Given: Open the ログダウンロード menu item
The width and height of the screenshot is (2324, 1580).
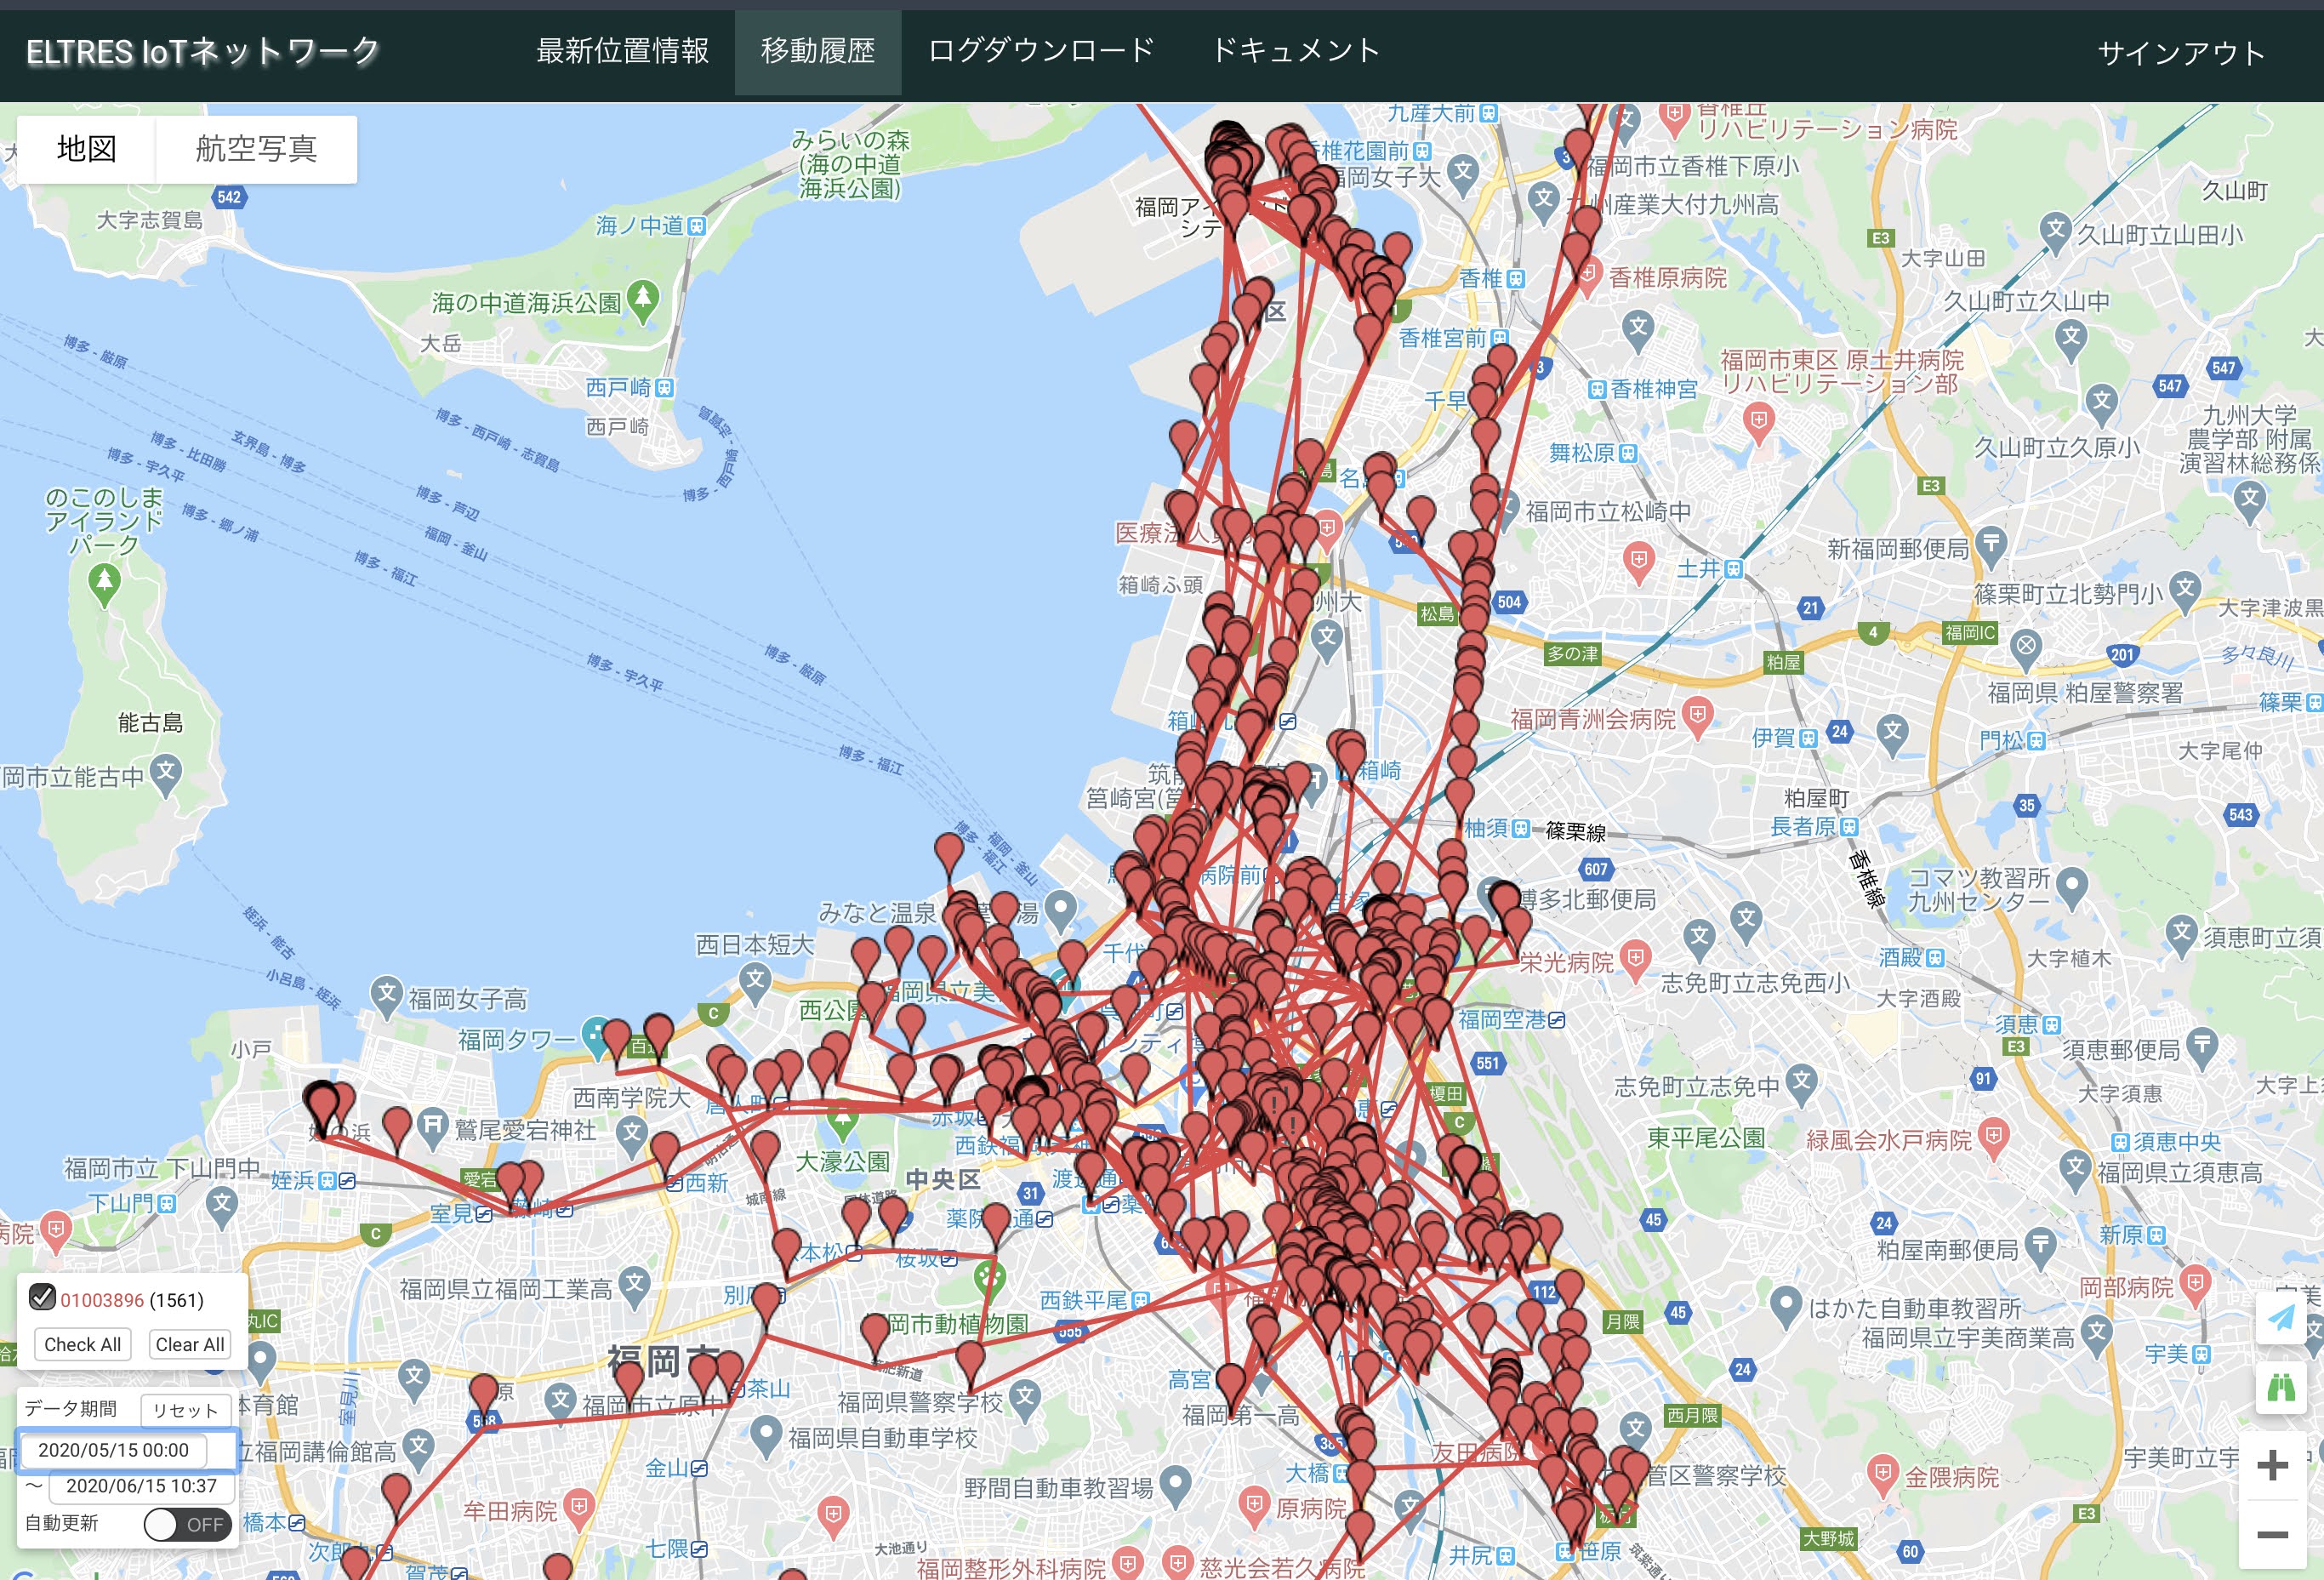Looking at the screenshot, I should coord(1040,51).
